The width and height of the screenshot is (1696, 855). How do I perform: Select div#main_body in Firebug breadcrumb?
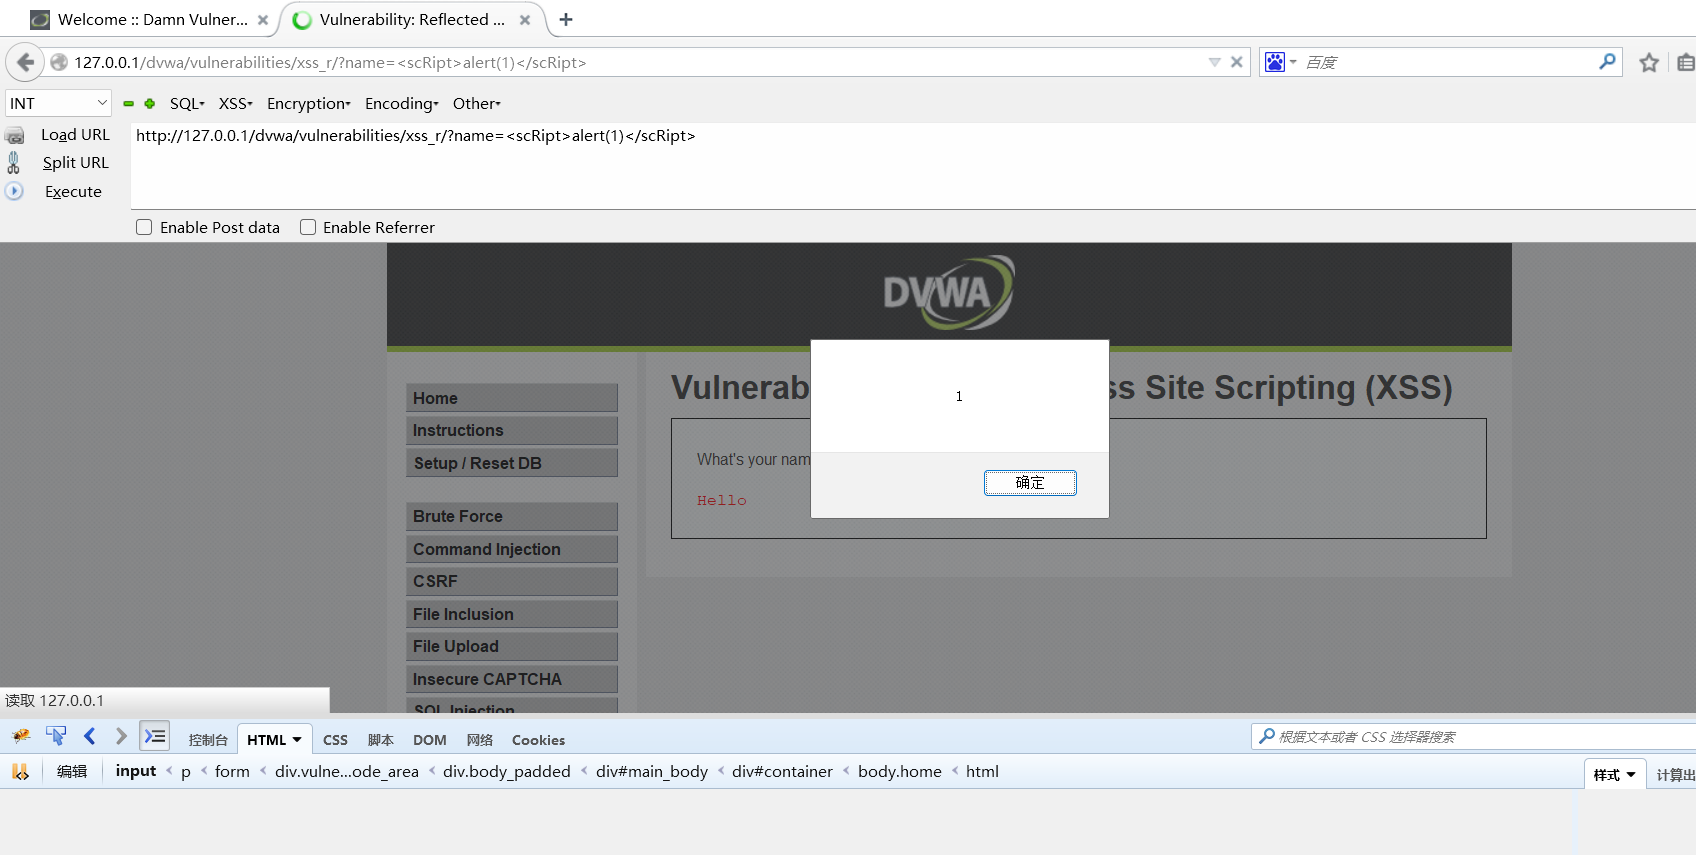(652, 771)
